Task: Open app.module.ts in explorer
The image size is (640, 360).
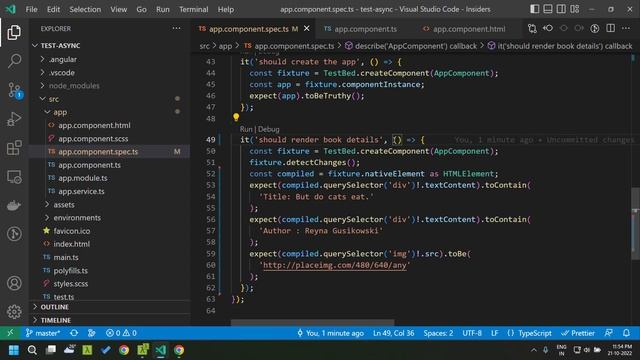Action: tap(109, 178)
